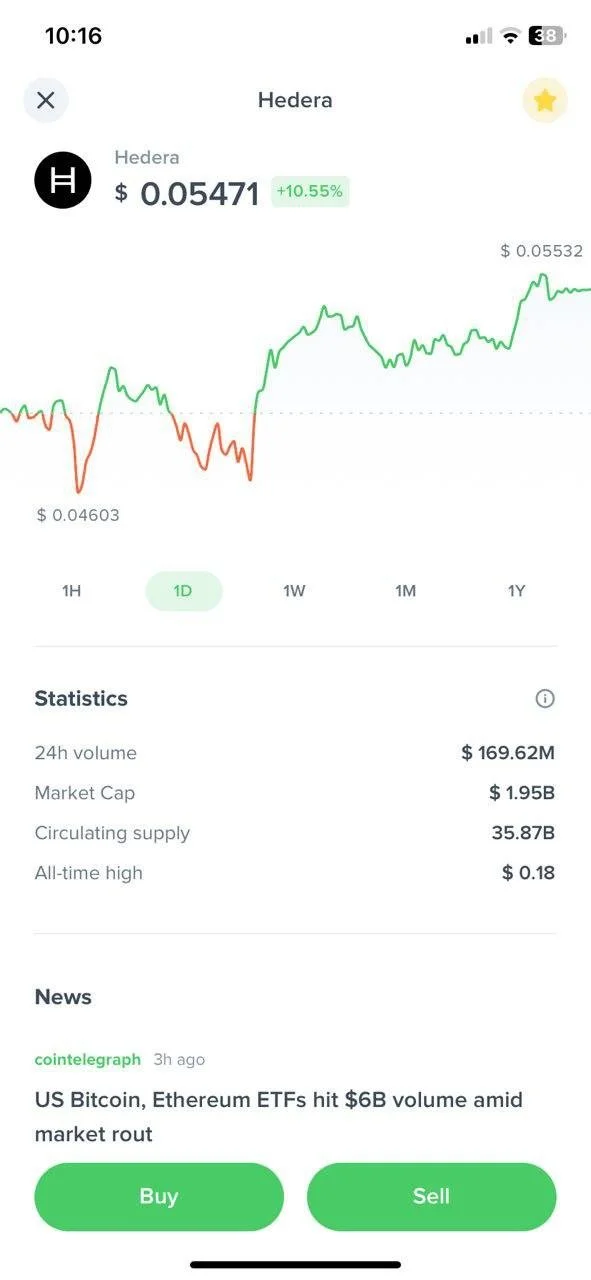Tap the cellular signal bars icon
Screen dimensions: 591x1280
[x=479, y=36]
